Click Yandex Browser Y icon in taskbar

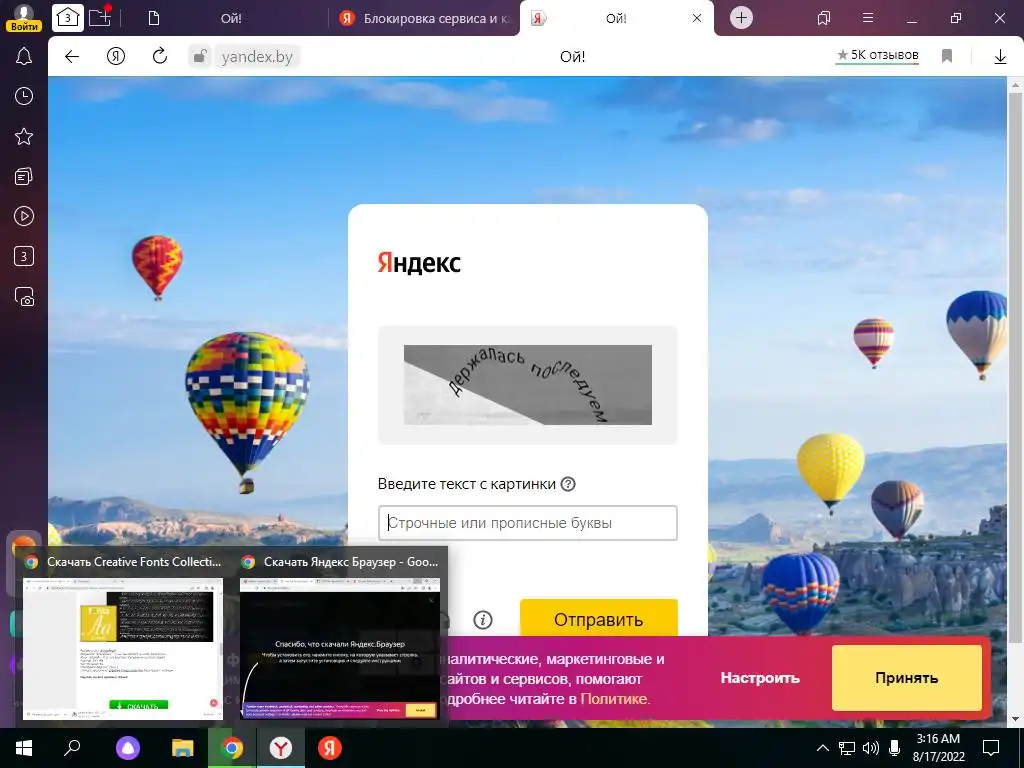tap(281, 748)
